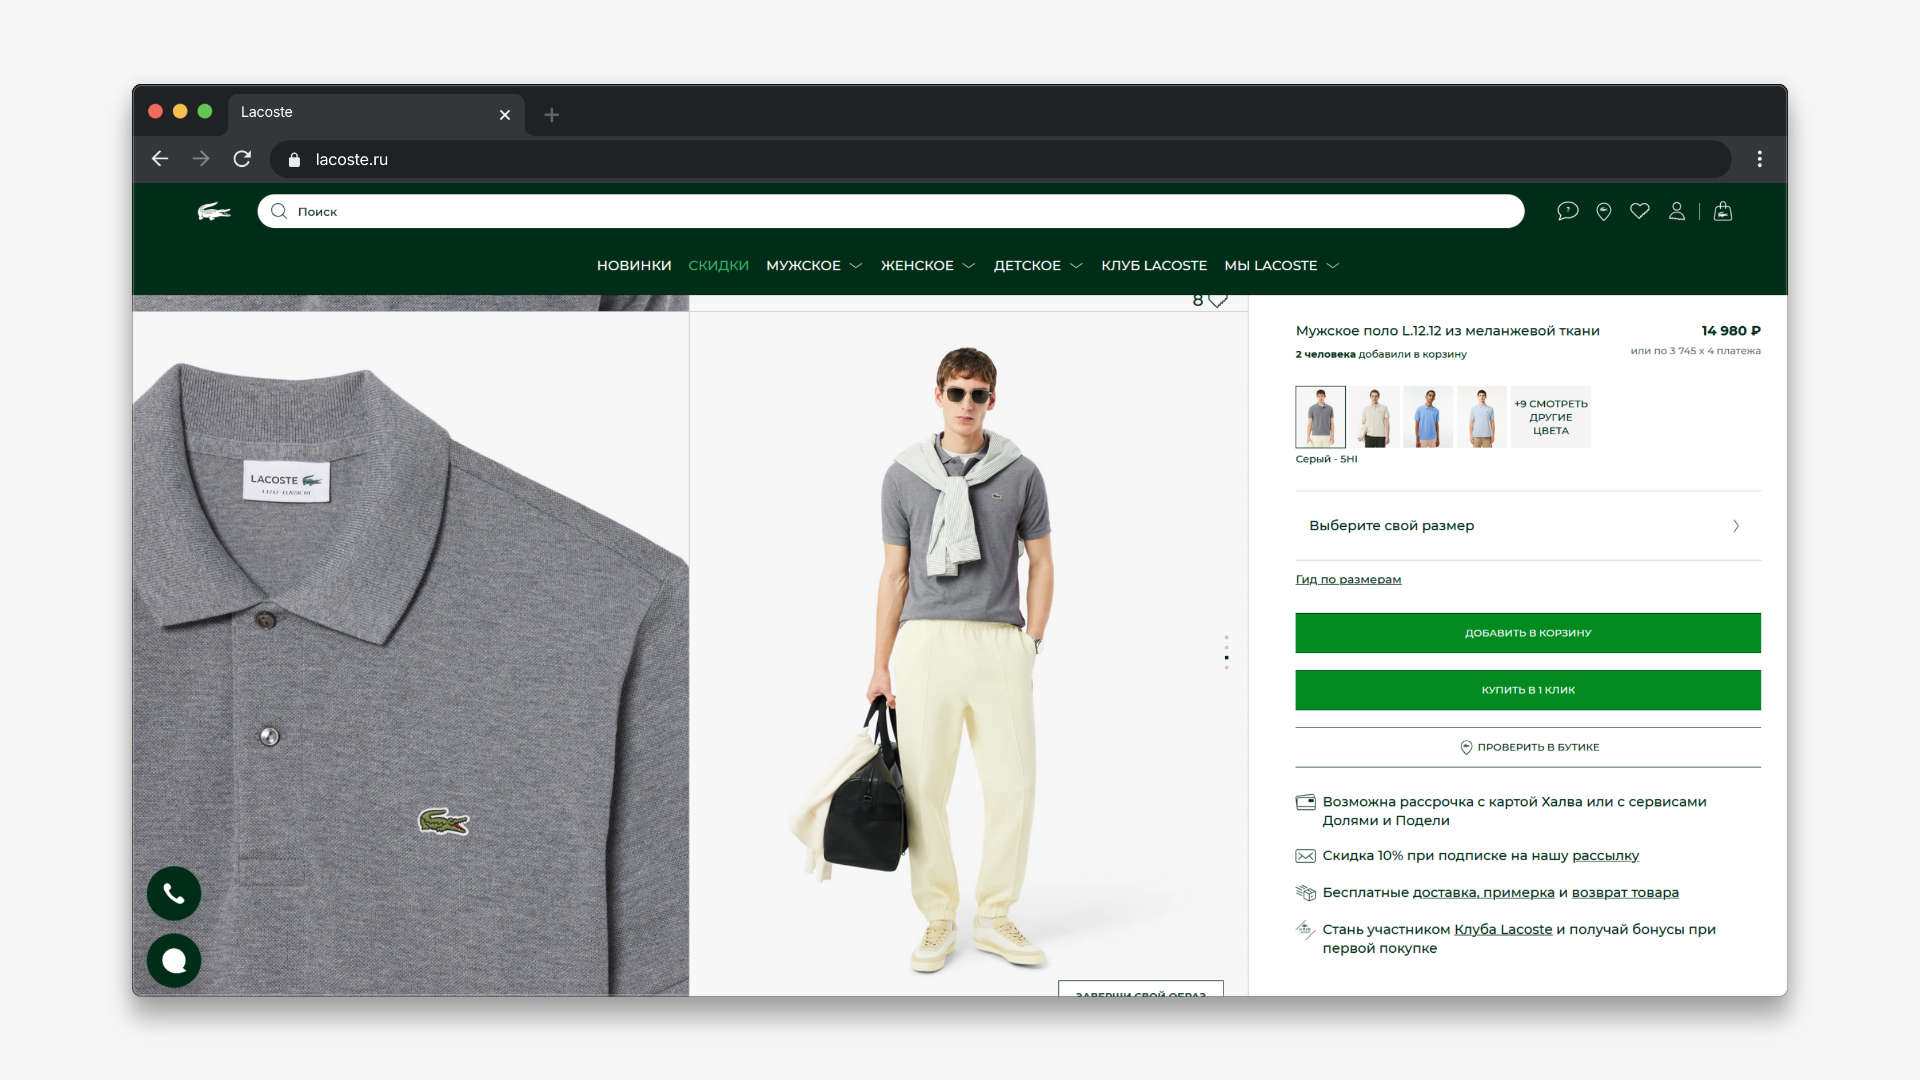Screen dimensions: 1920x1080
Task: Open the ЖЕНСКОЕ menu item
Action: point(917,265)
